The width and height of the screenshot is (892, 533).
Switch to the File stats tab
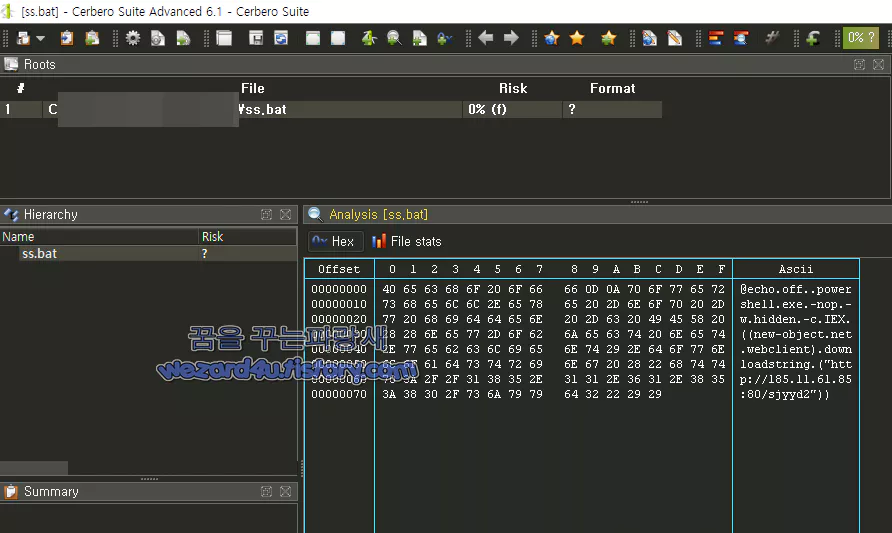(407, 241)
